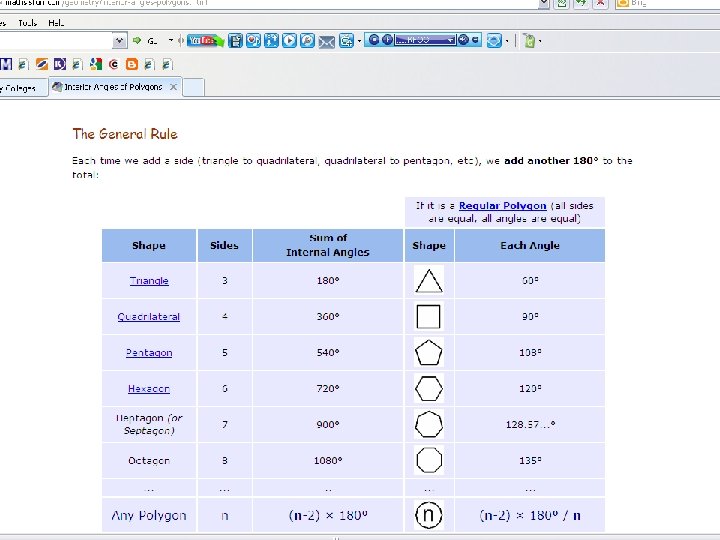This screenshot has width=720, height=540.
Task: Click the '128.57...°' angle cell
Action: click(x=530, y=424)
